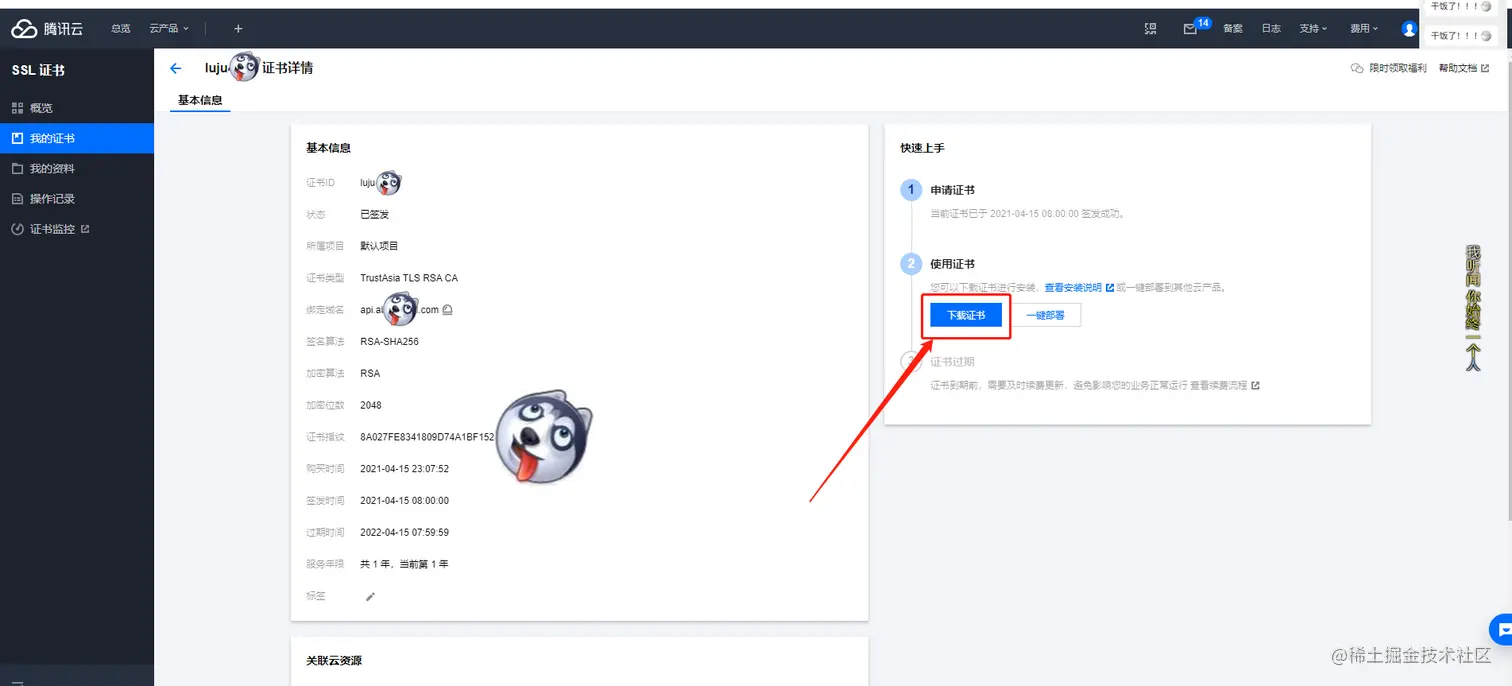This screenshot has width=1512, height=686.
Task: Click the collapse menu icon at sidebar bottom
Action: pyautogui.click(x=17, y=683)
